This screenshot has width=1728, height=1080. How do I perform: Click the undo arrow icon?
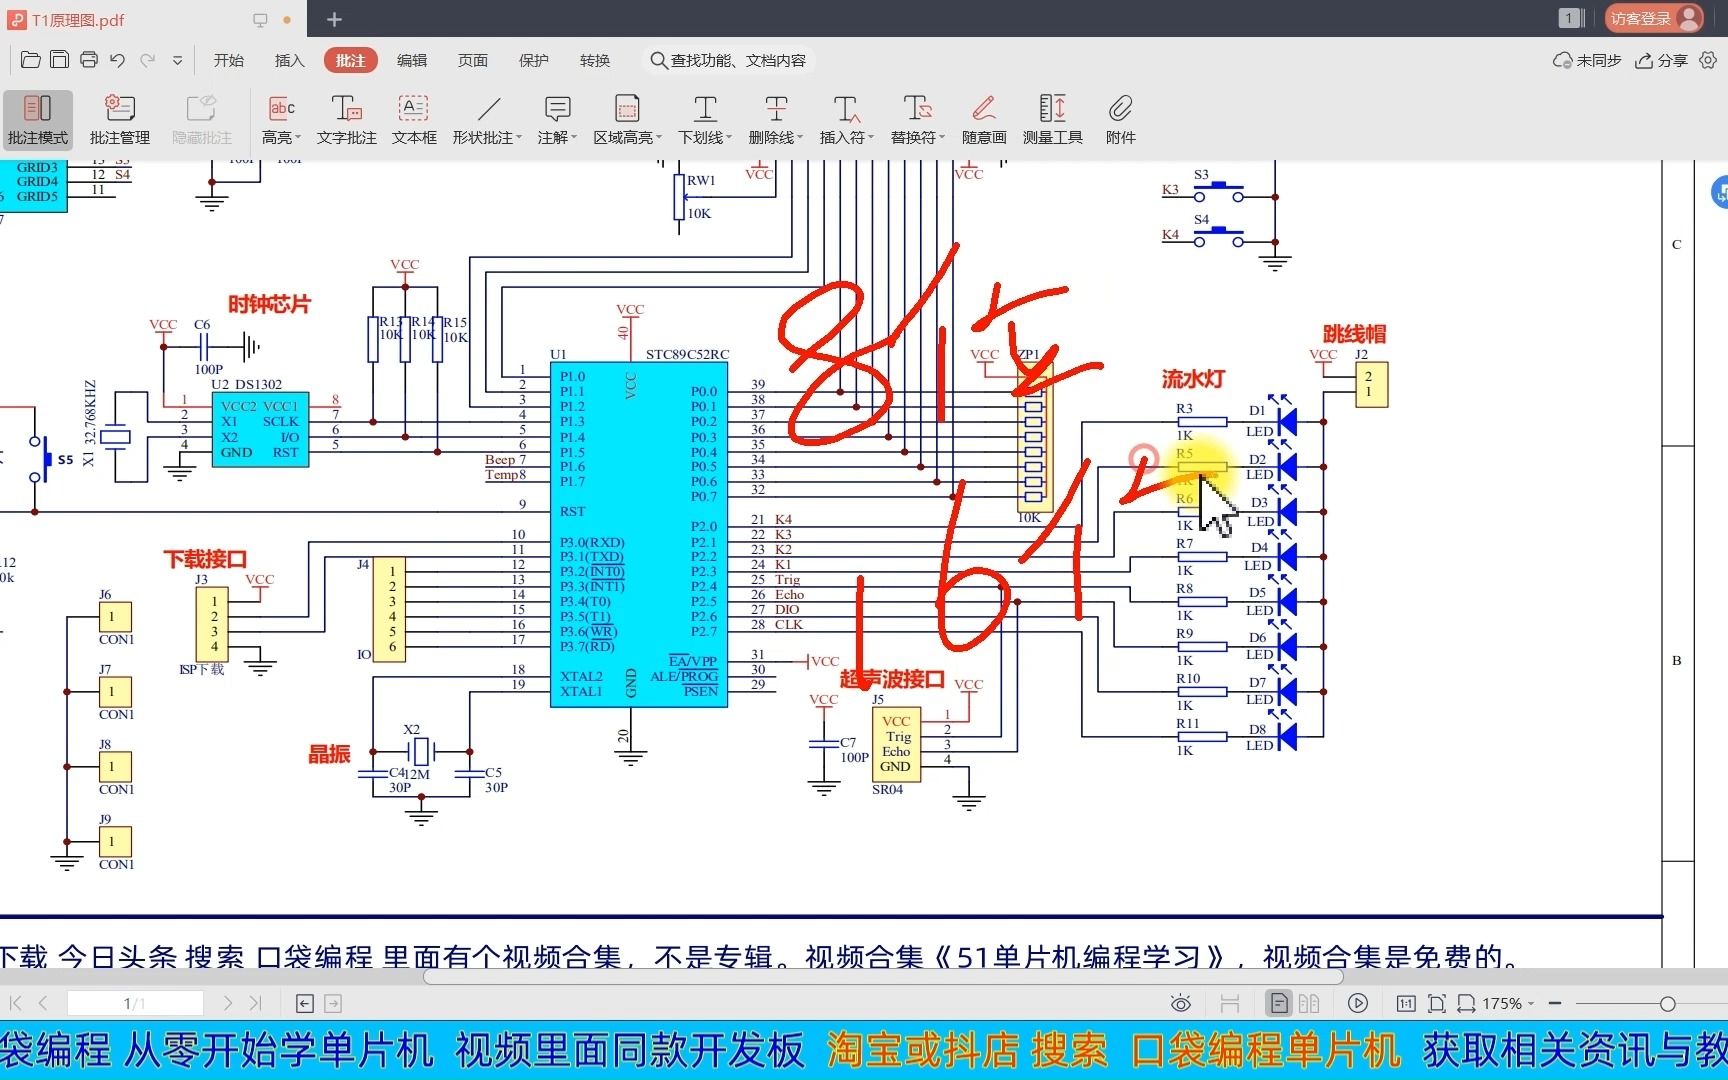118,60
